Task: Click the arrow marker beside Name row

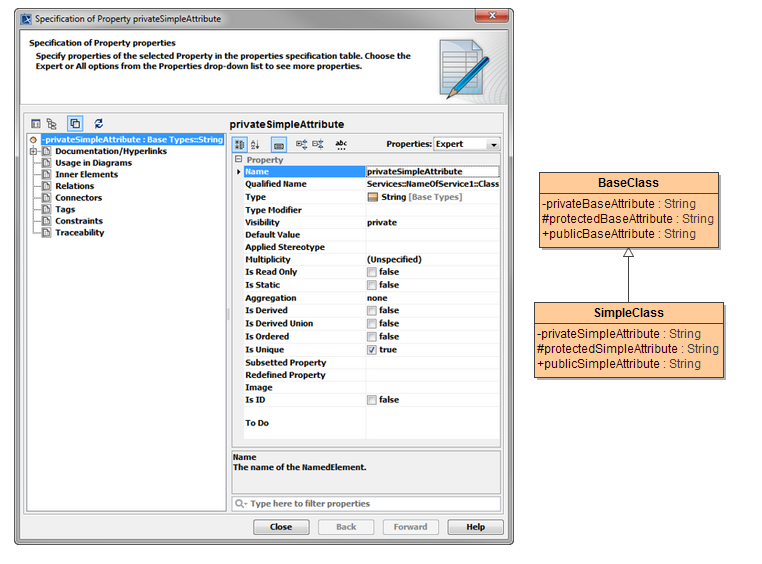Action: 238,172
